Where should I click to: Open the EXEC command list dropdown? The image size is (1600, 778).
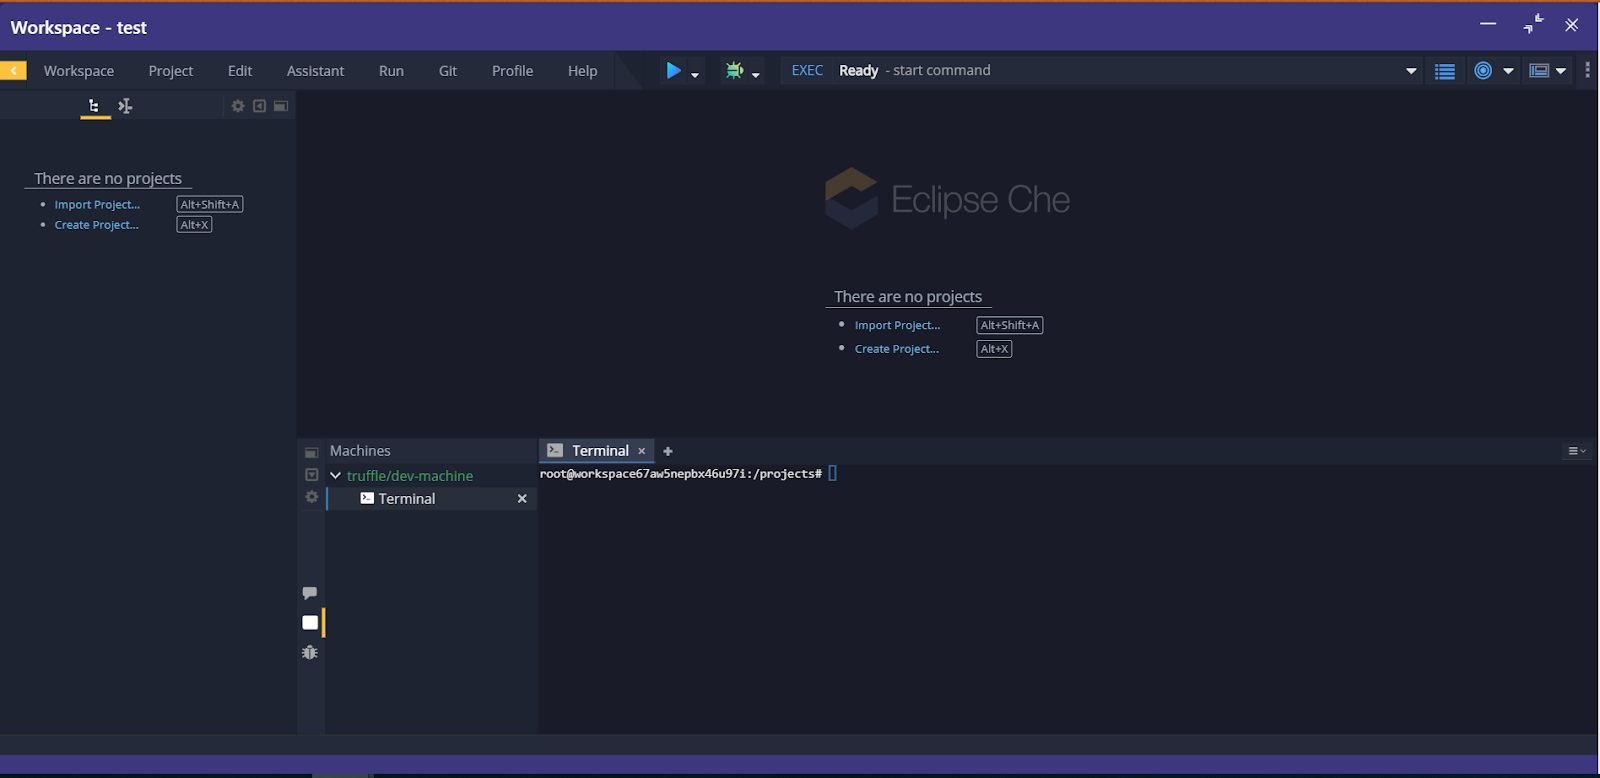(x=1411, y=71)
